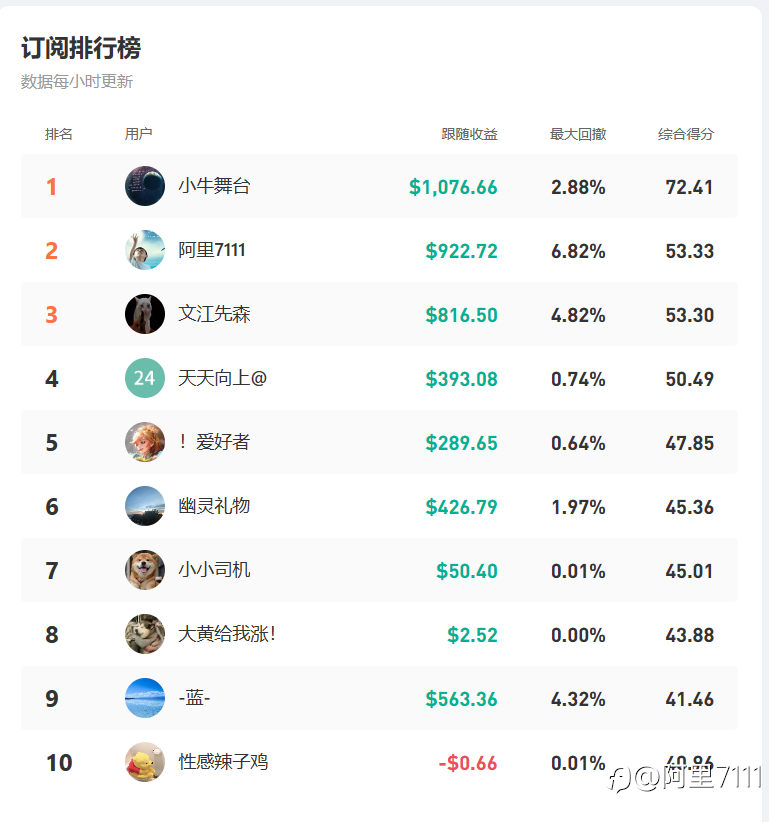Click the 订阅排行榜 title
The image size is (769, 822).
coord(81,48)
